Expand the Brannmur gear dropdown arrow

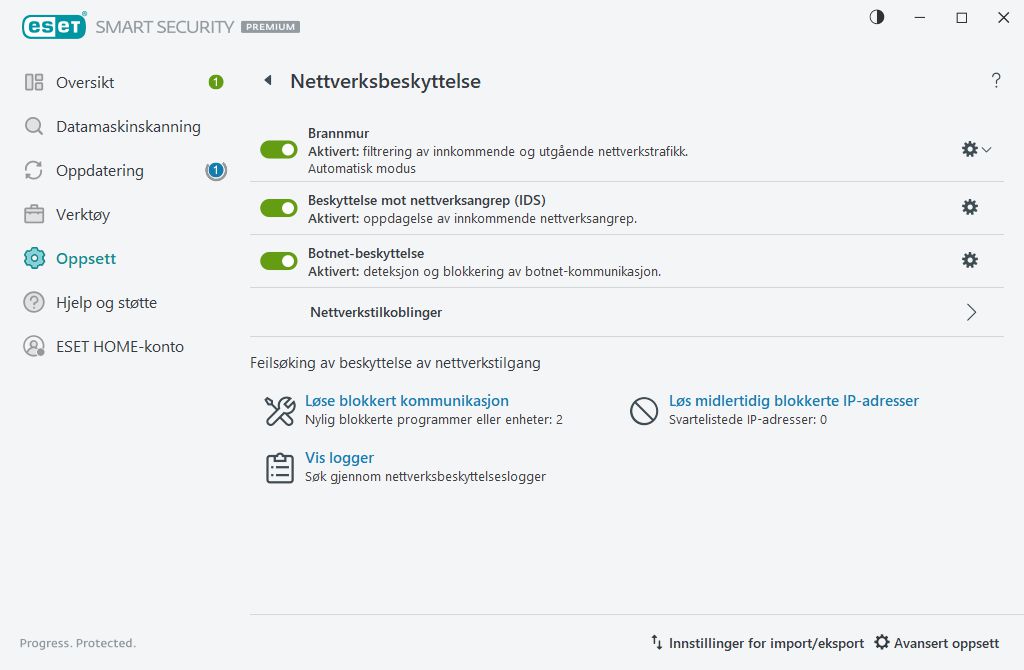[986, 151]
